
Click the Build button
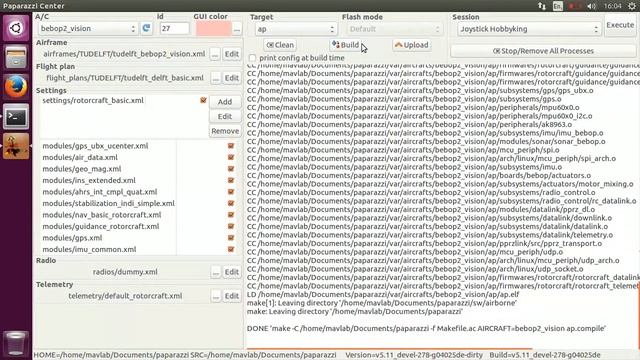[345, 45]
